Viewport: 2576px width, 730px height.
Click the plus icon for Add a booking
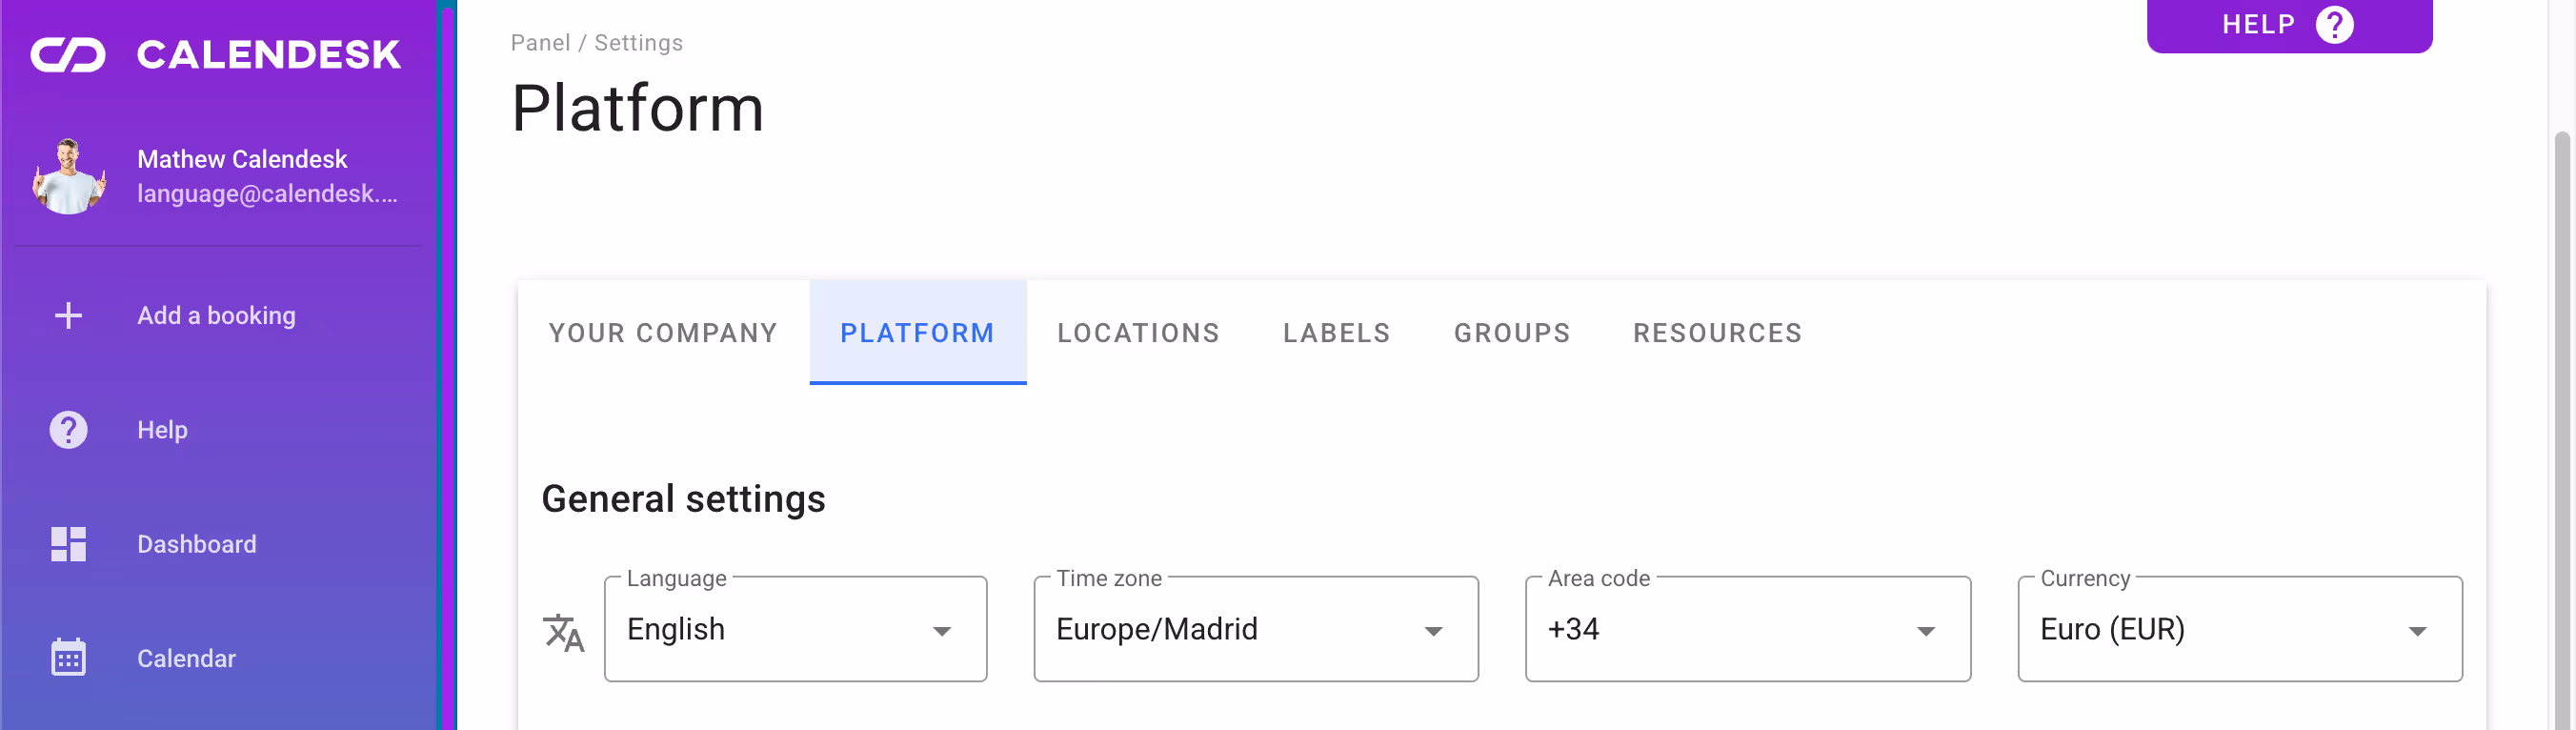pos(68,316)
